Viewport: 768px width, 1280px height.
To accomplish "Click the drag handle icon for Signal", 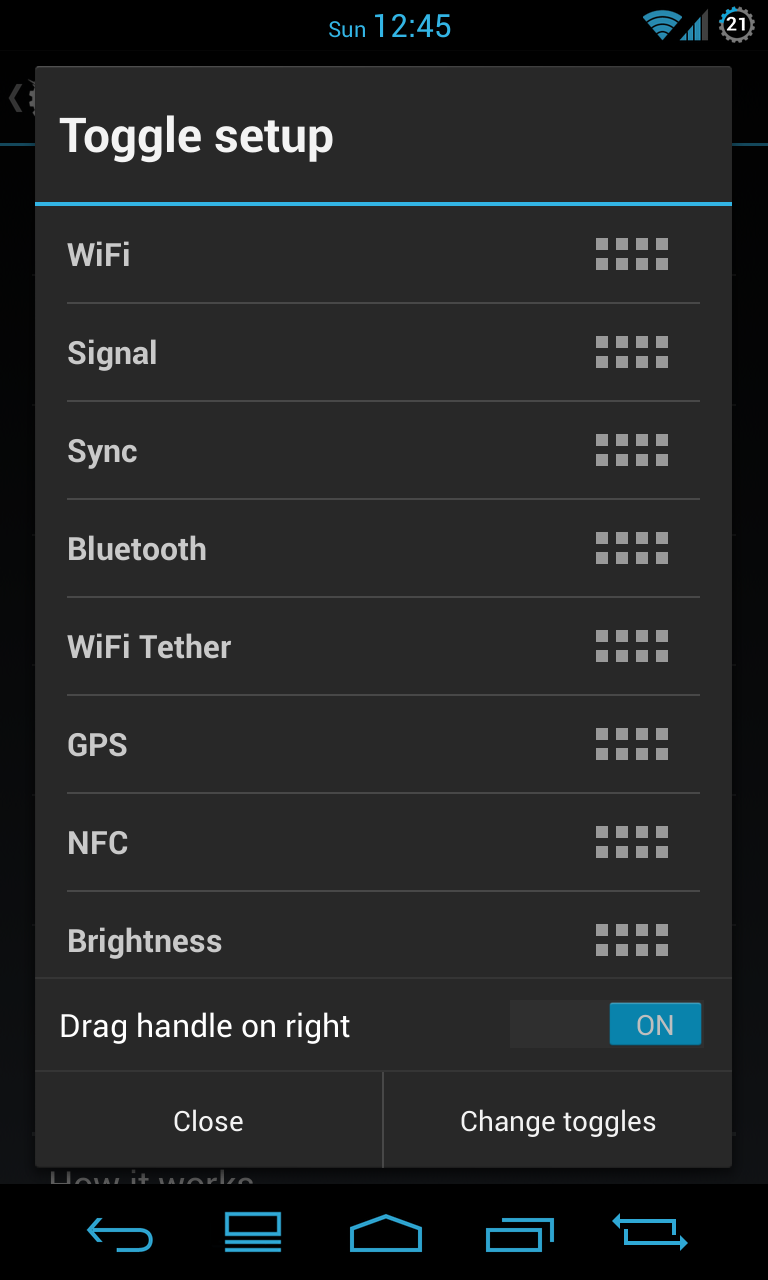I will tap(632, 352).
